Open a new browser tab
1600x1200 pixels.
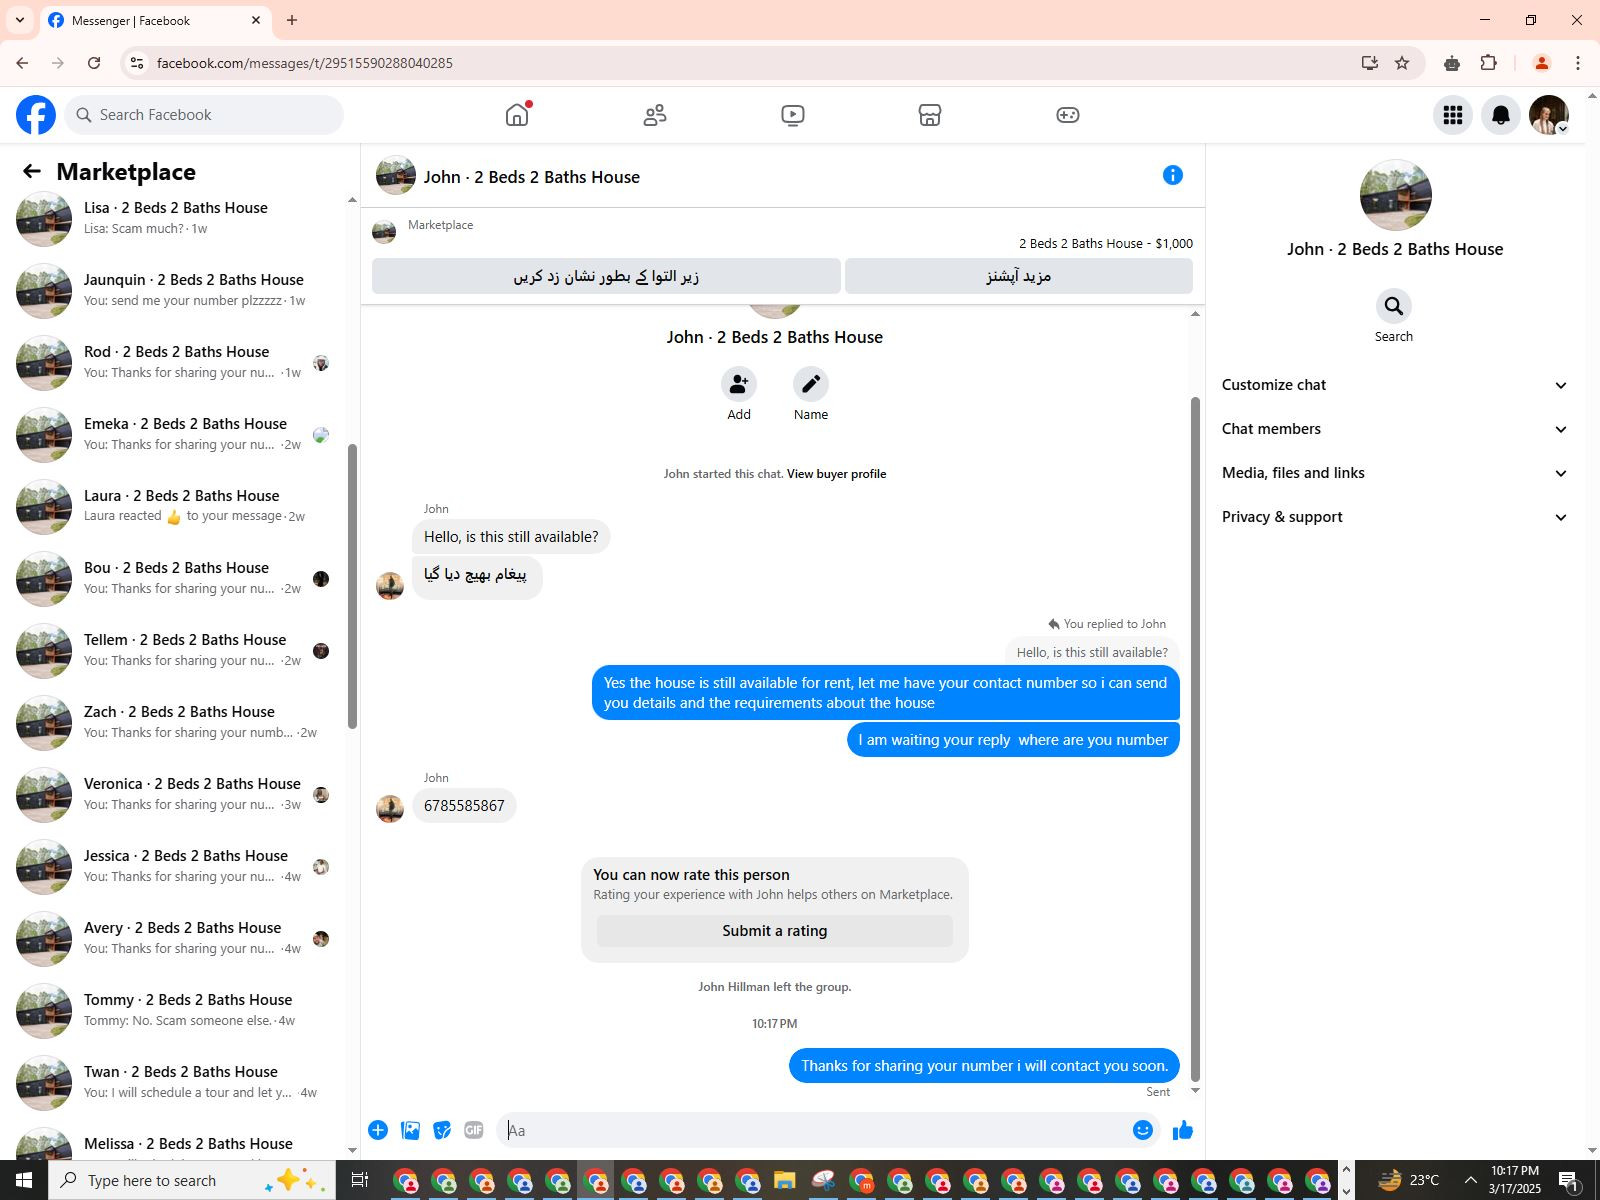[292, 20]
